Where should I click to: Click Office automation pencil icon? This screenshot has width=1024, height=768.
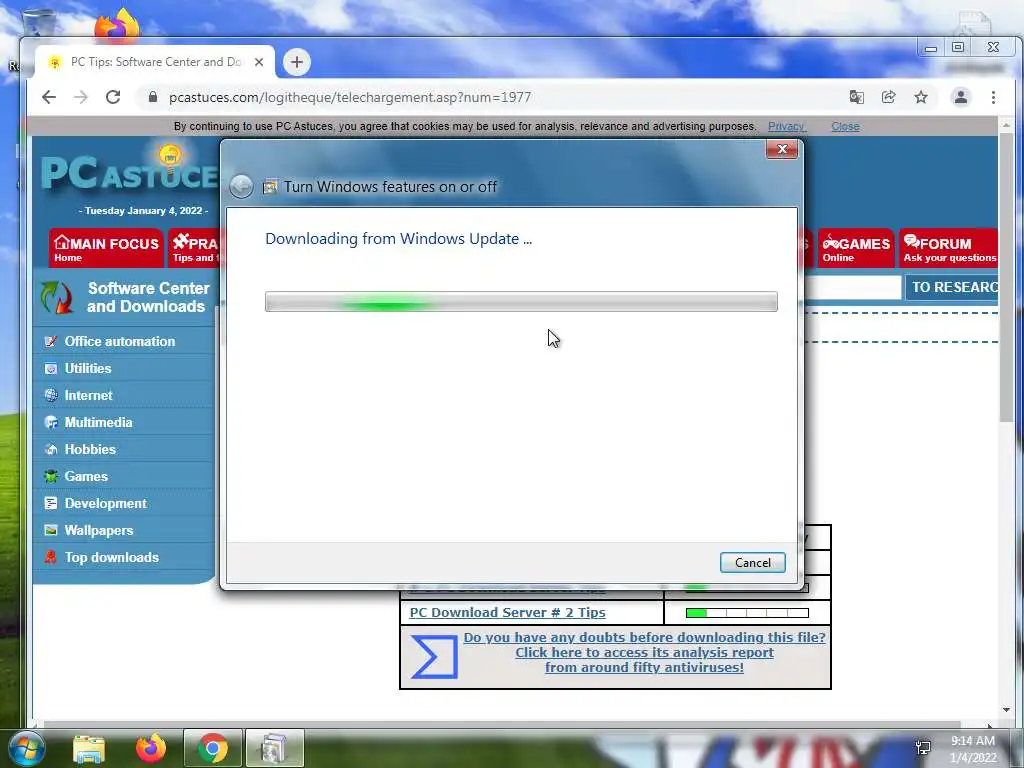pyautogui.click(x=50, y=342)
